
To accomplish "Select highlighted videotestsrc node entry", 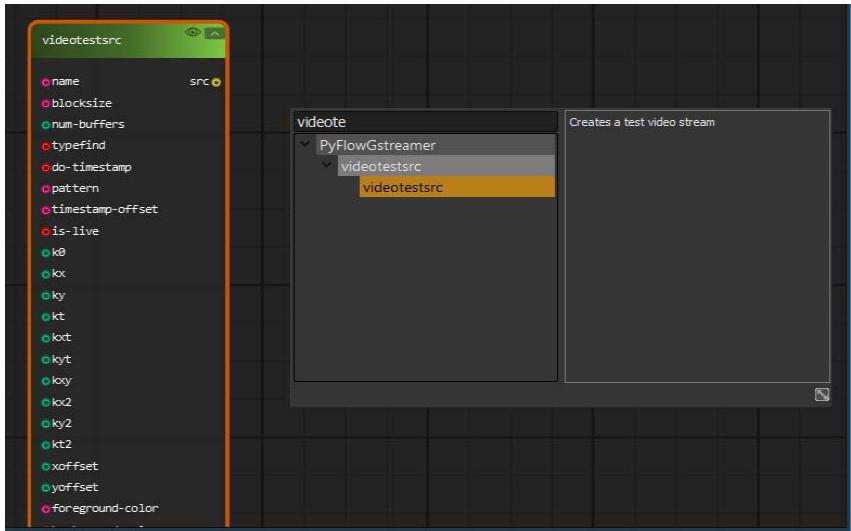I will 457,187.
